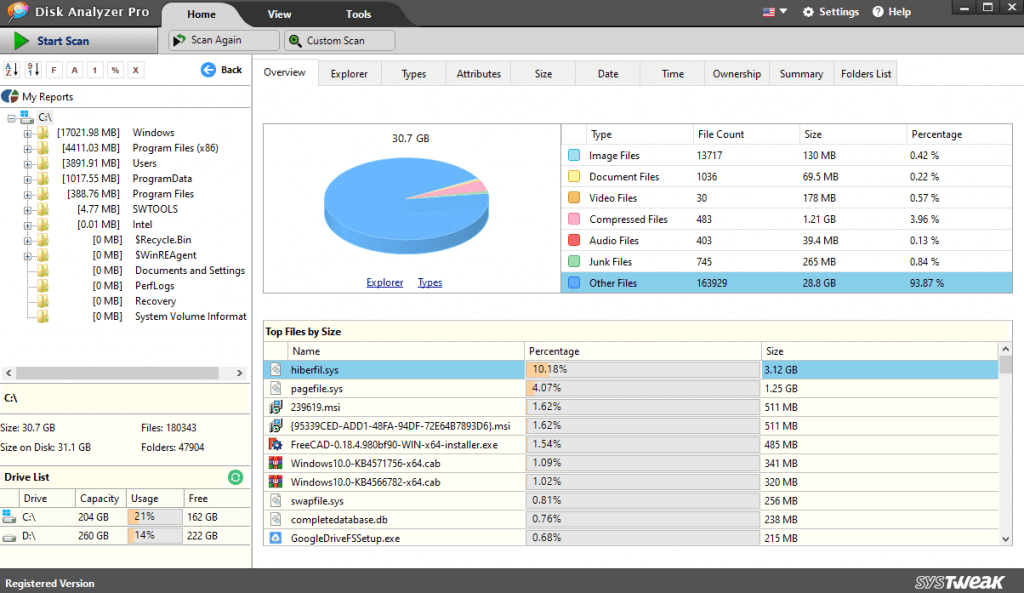Click the 1 filter button
1024x593 pixels.
95,70
